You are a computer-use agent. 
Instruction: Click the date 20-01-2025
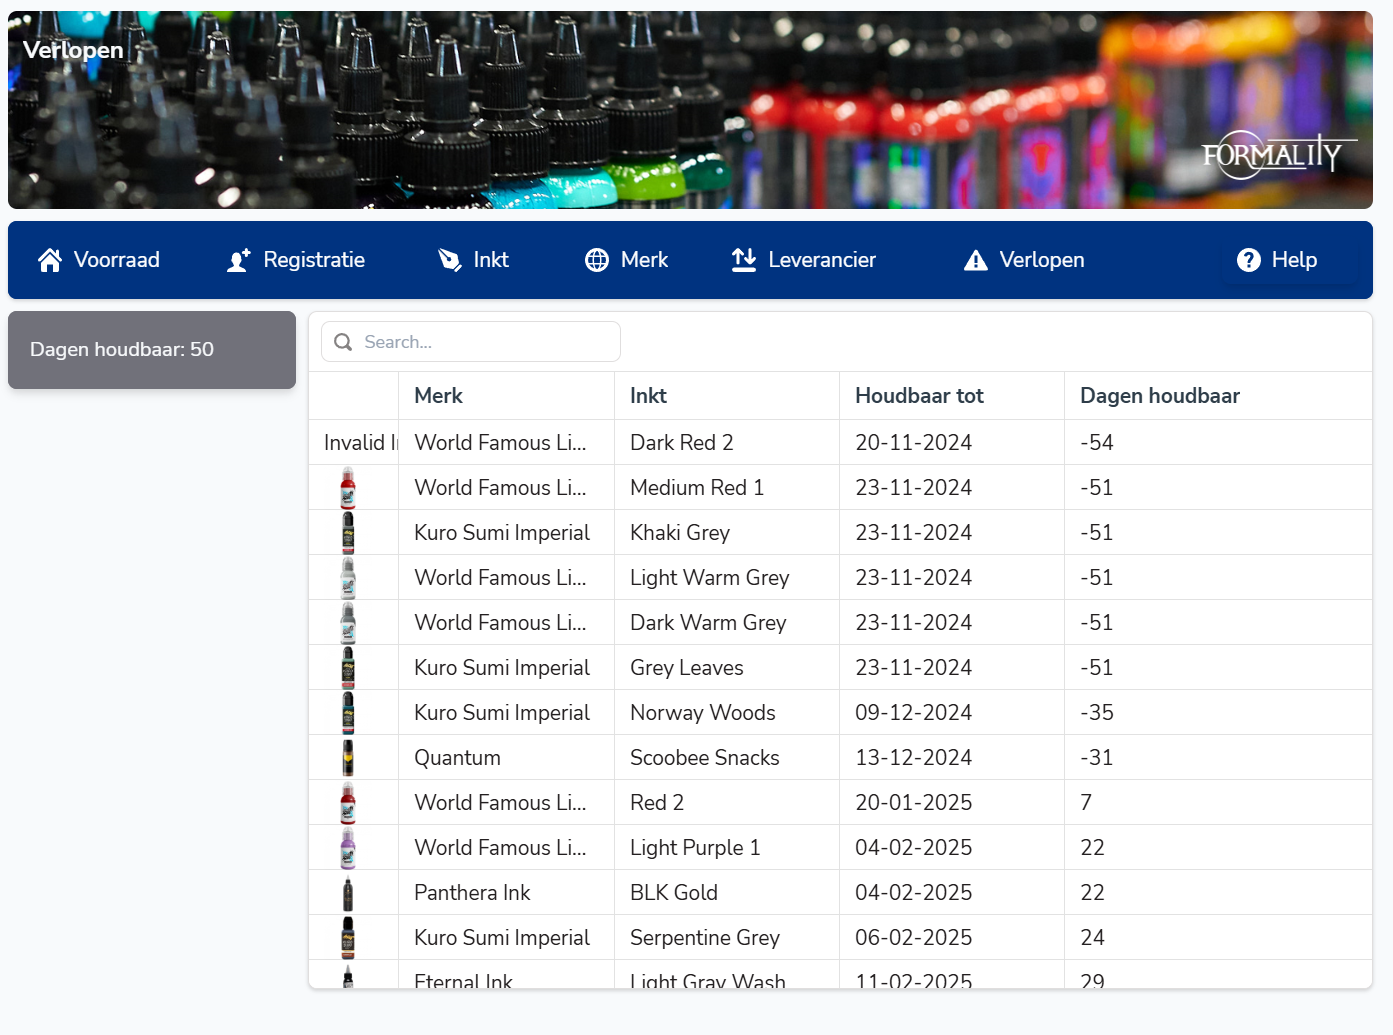913,803
